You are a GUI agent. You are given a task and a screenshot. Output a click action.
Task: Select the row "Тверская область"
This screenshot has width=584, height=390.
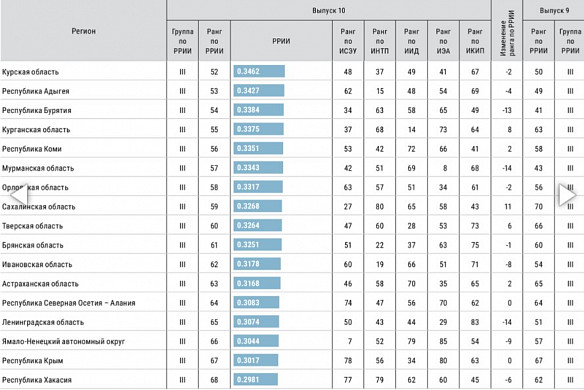coord(292,226)
